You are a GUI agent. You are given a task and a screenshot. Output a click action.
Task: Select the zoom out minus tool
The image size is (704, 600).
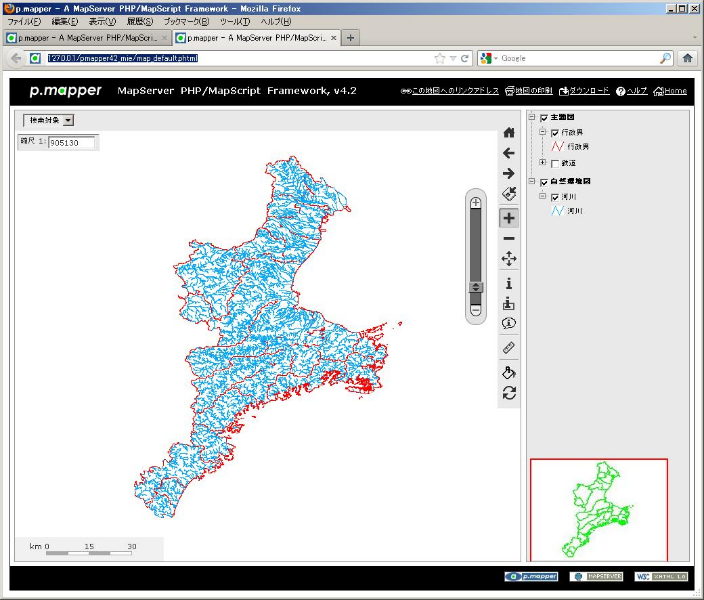point(509,239)
